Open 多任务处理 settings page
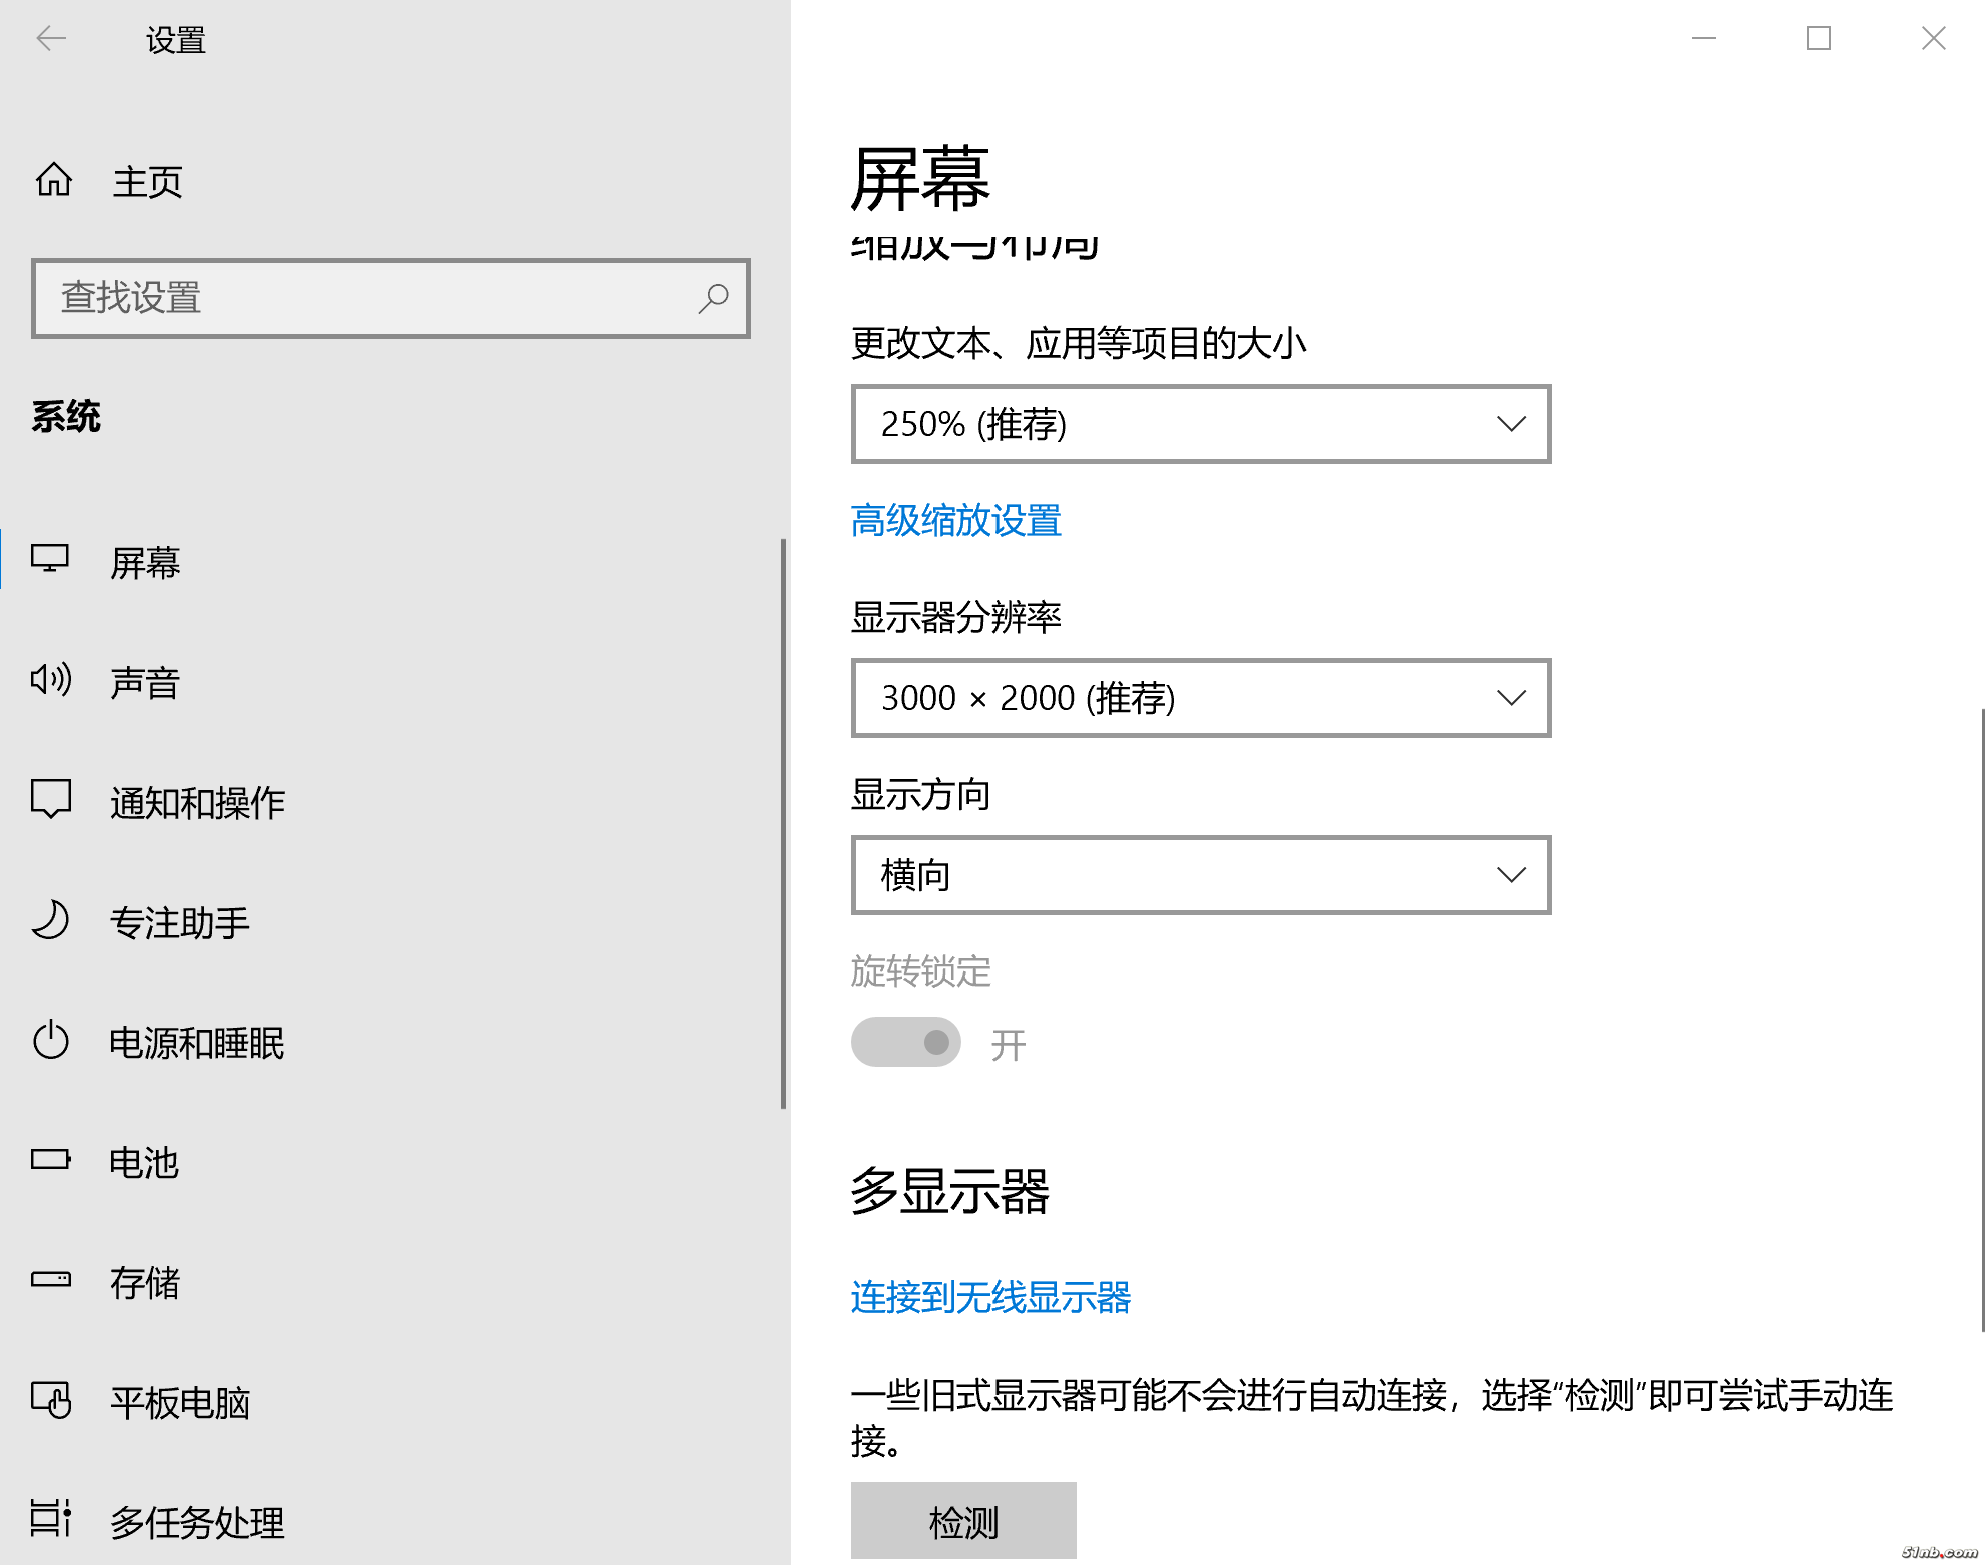Screen dimensions: 1985x1565 tap(197, 1522)
